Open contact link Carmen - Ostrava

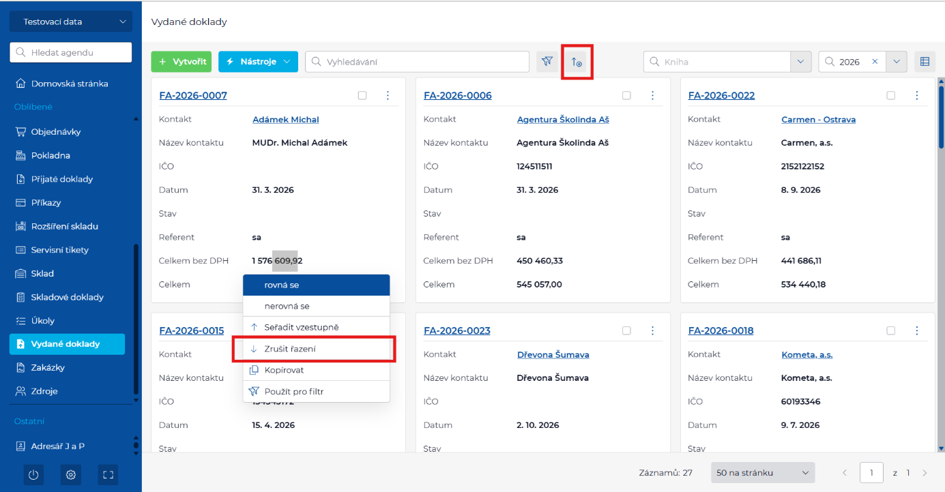click(x=818, y=119)
